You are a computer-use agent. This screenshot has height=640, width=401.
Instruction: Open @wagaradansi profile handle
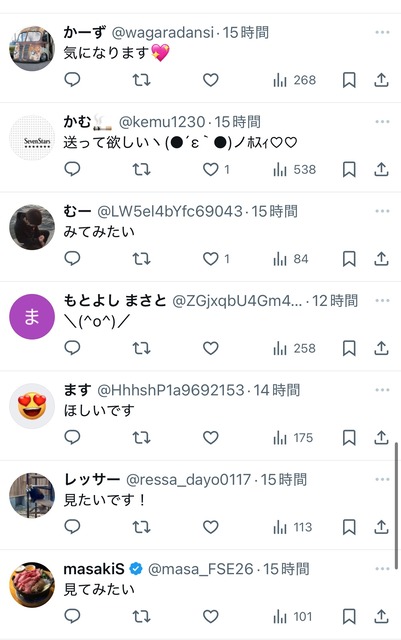coord(163,33)
